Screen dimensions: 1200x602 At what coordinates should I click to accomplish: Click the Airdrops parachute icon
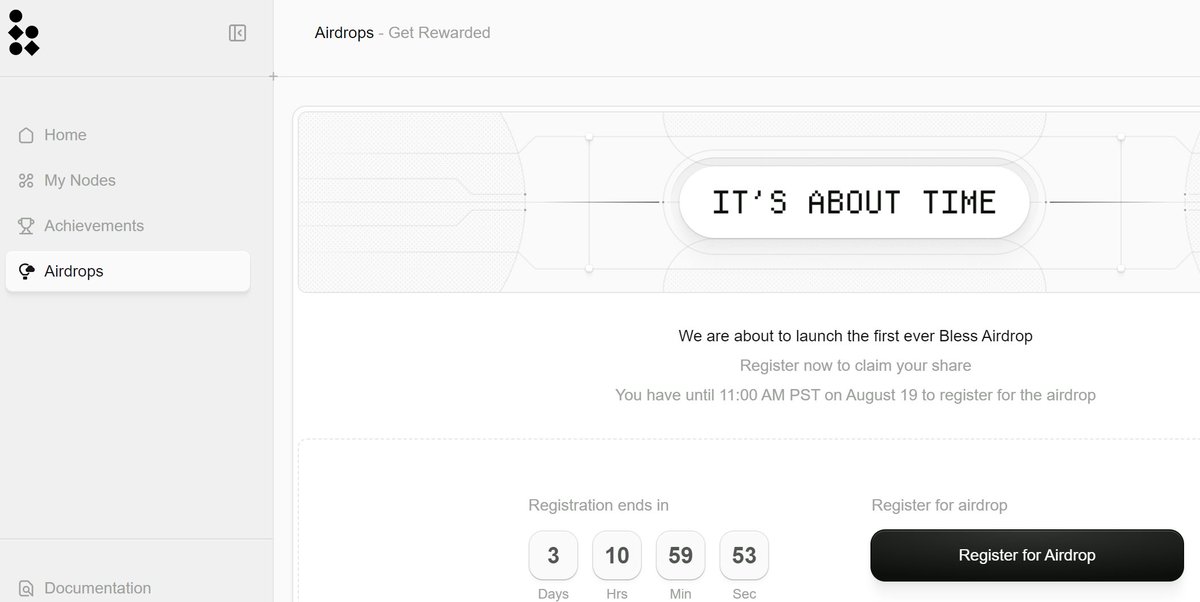[26, 271]
